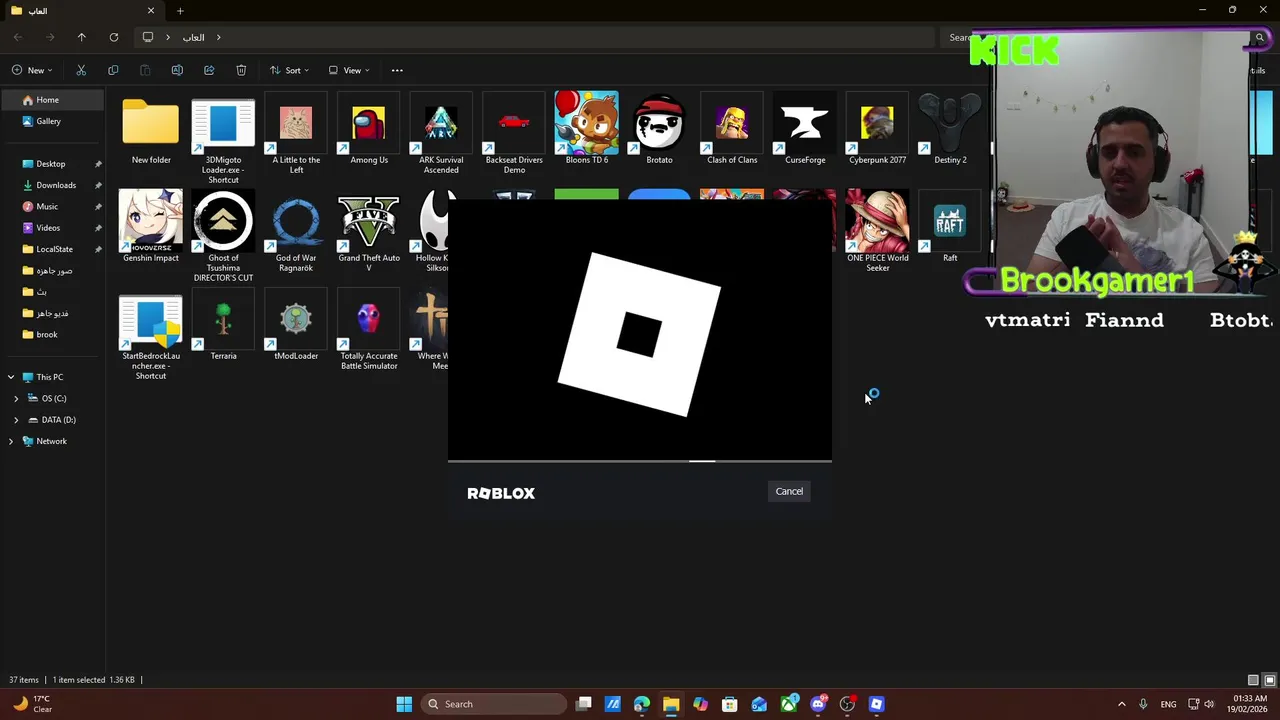Viewport: 1280px width, 720px height.
Task: Switch to large thumbnails view layout
Action: [x=1269, y=680]
